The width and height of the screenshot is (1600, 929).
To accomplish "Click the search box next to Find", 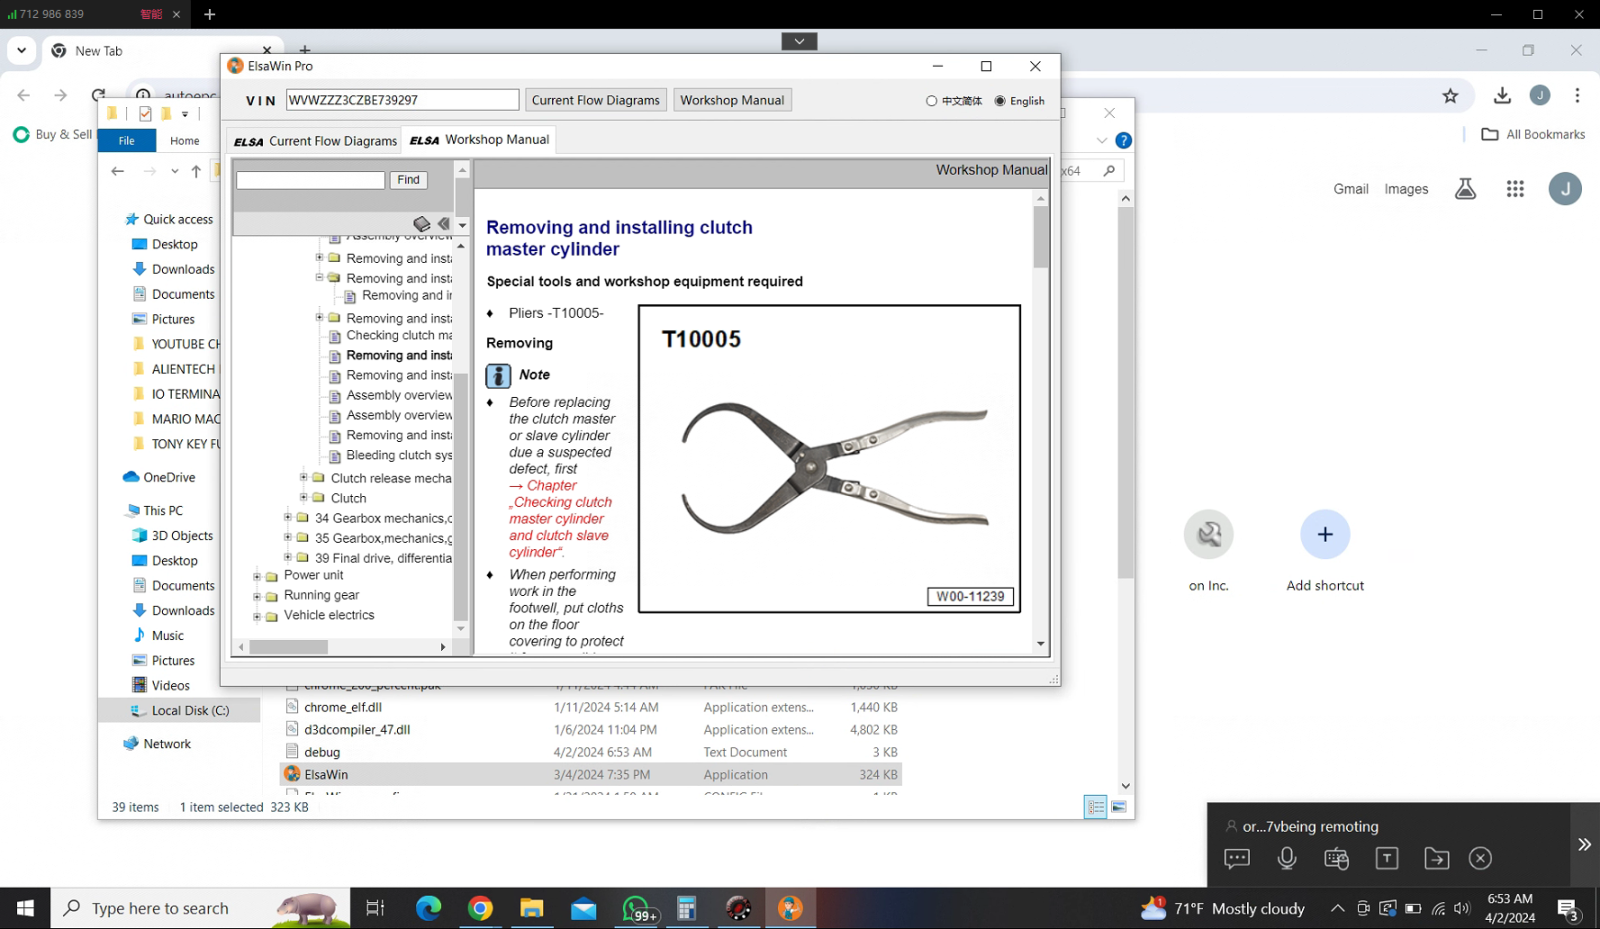I will (311, 180).
